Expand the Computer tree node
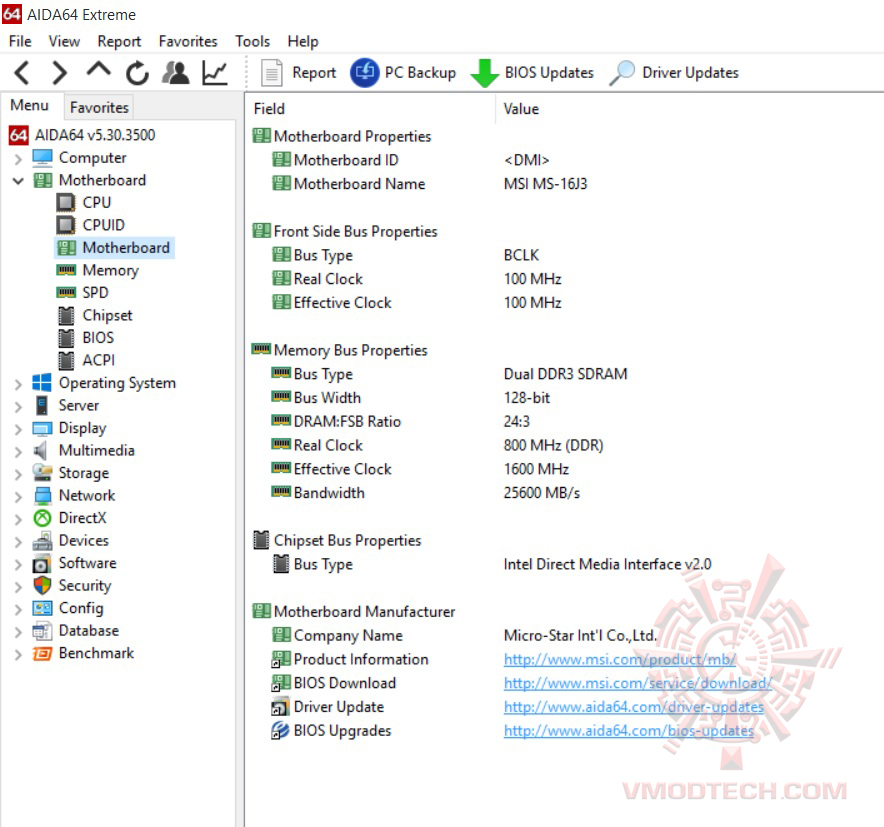 (x=18, y=158)
